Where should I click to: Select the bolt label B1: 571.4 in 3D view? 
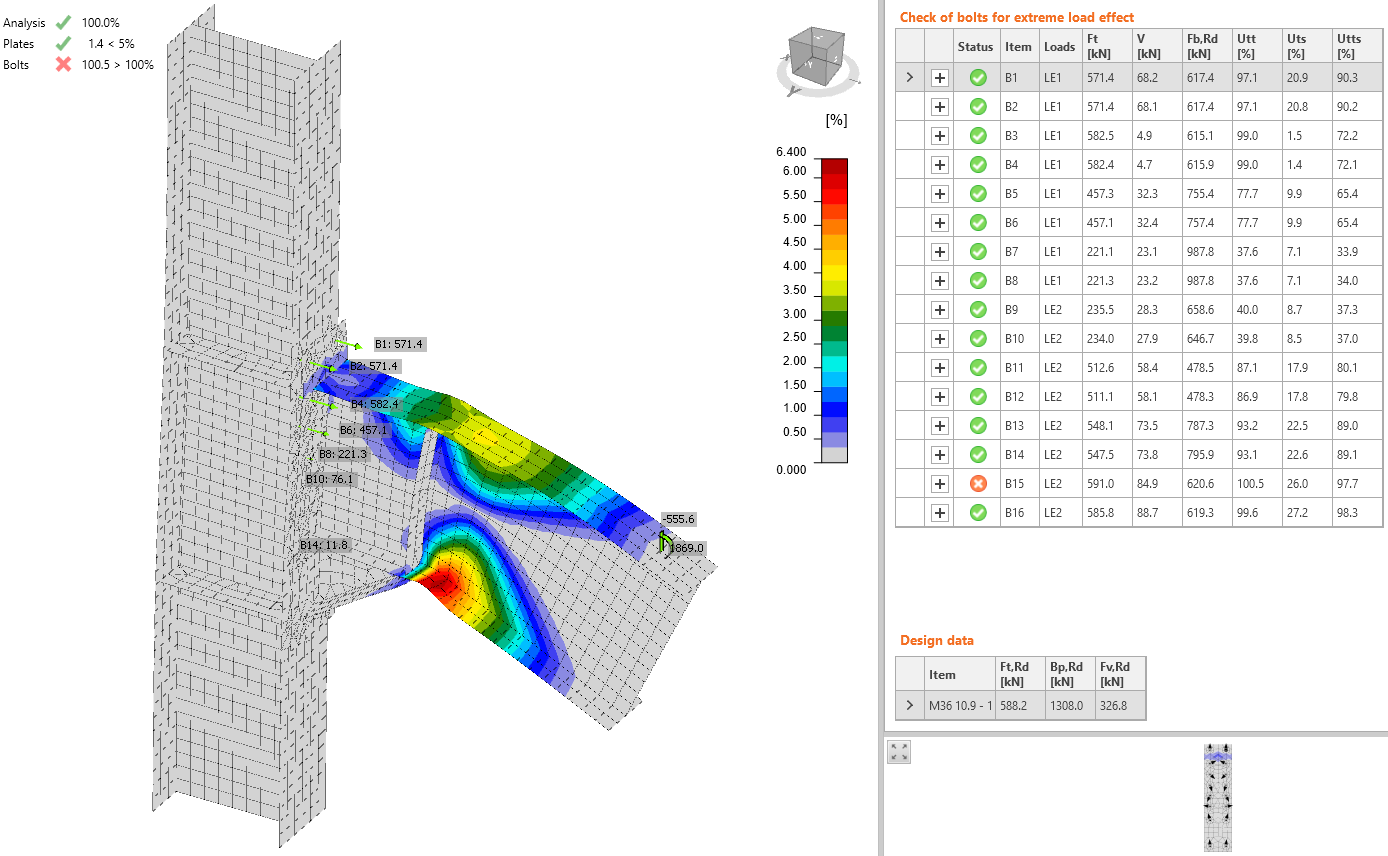pos(398,343)
